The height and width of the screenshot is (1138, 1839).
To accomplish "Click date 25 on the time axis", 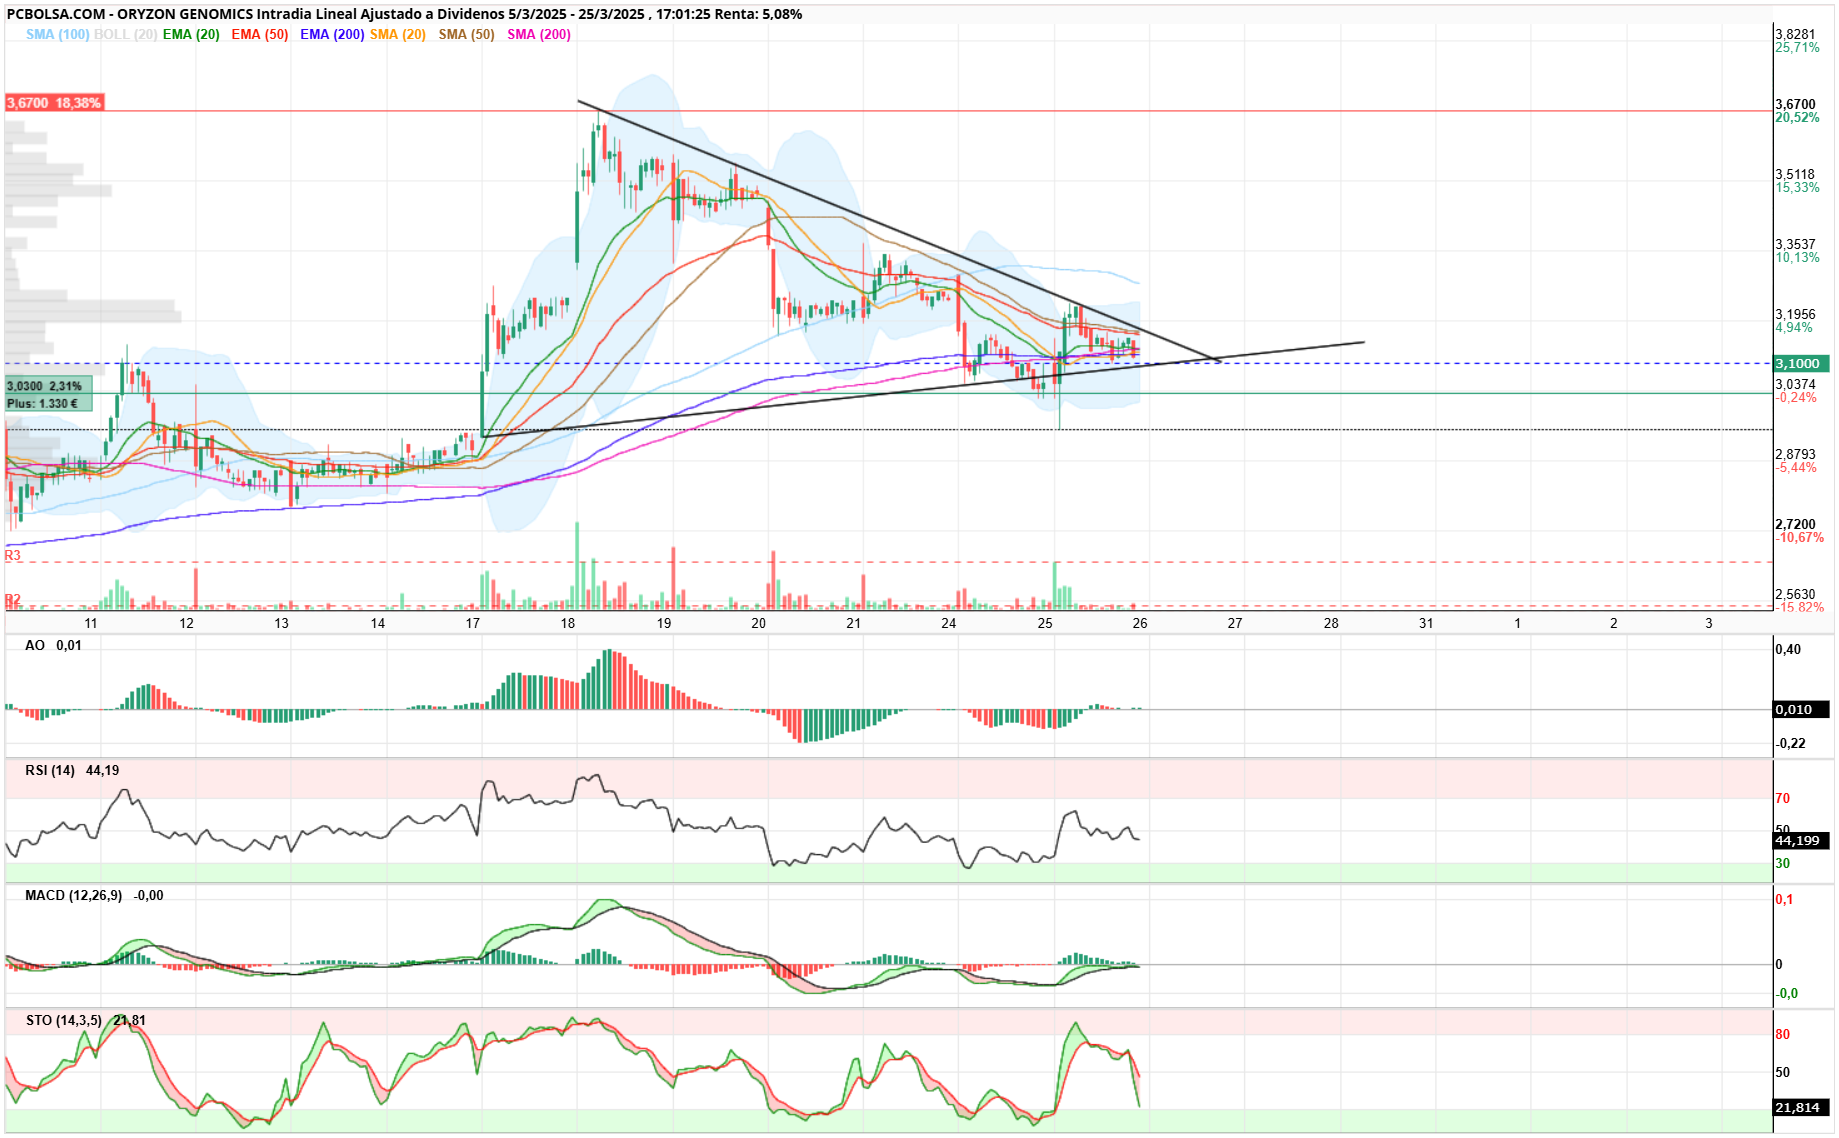I will (x=1045, y=623).
